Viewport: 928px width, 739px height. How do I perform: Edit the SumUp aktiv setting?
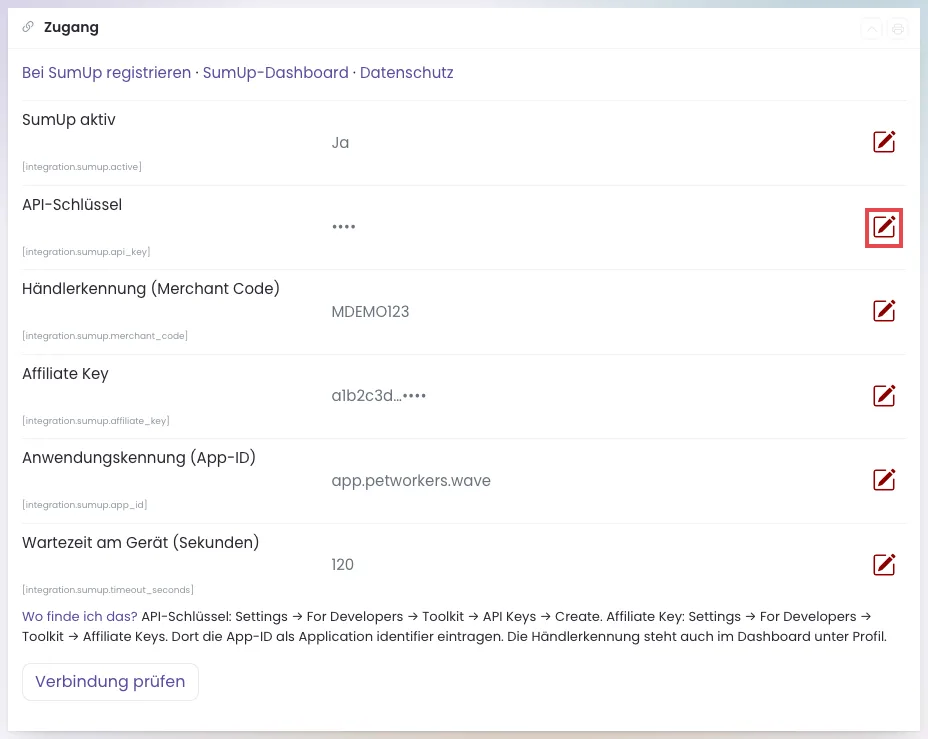click(x=884, y=142)
